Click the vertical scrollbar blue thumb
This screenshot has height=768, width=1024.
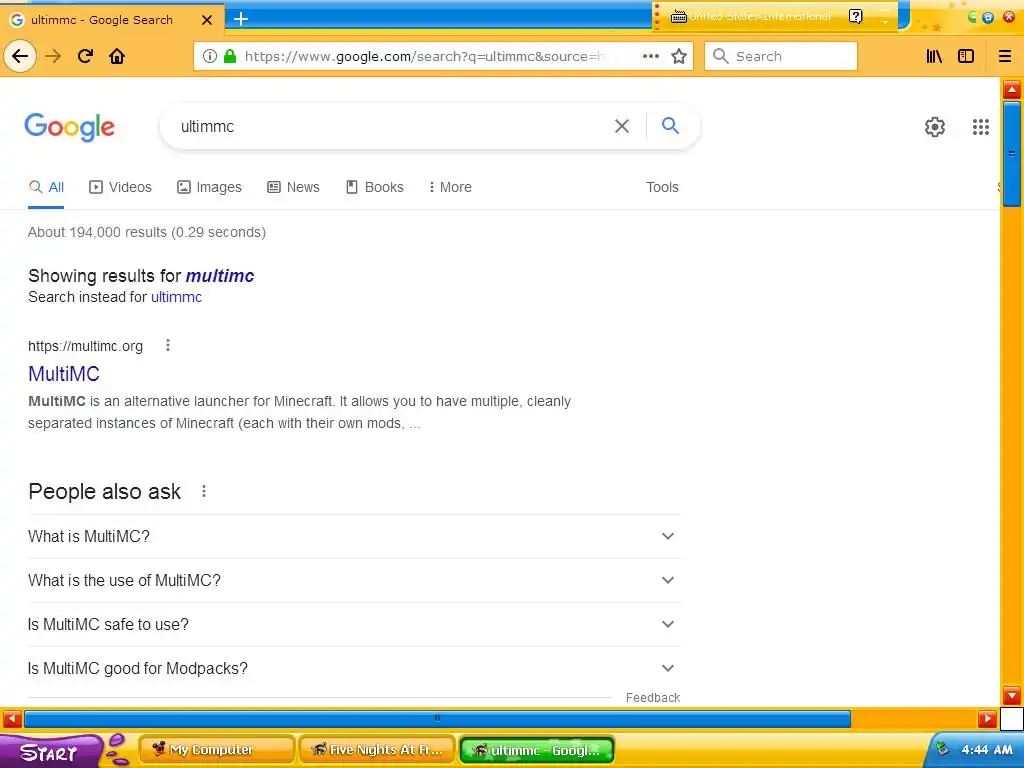1012,153
